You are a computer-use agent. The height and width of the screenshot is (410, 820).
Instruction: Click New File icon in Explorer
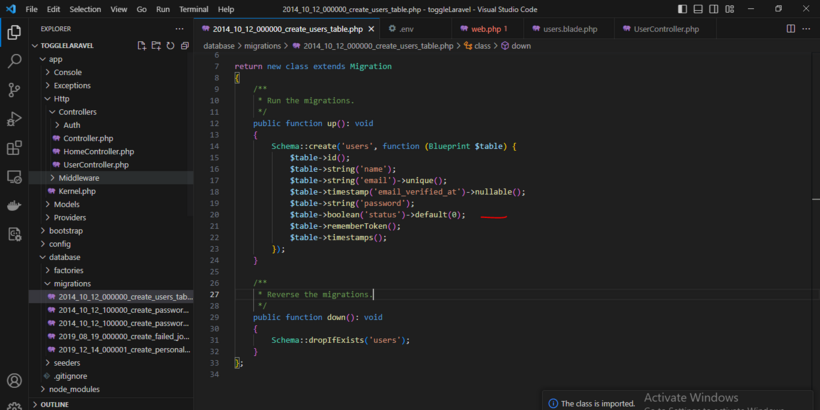click(142, 46)
